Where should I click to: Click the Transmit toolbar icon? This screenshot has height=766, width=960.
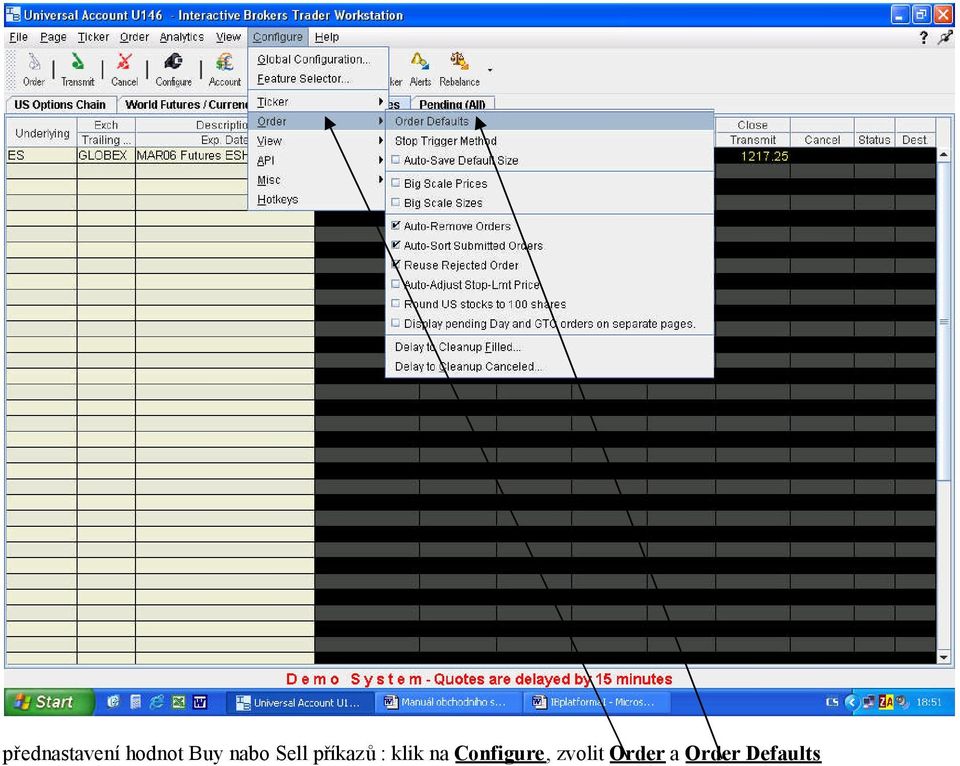click(78, 69)
